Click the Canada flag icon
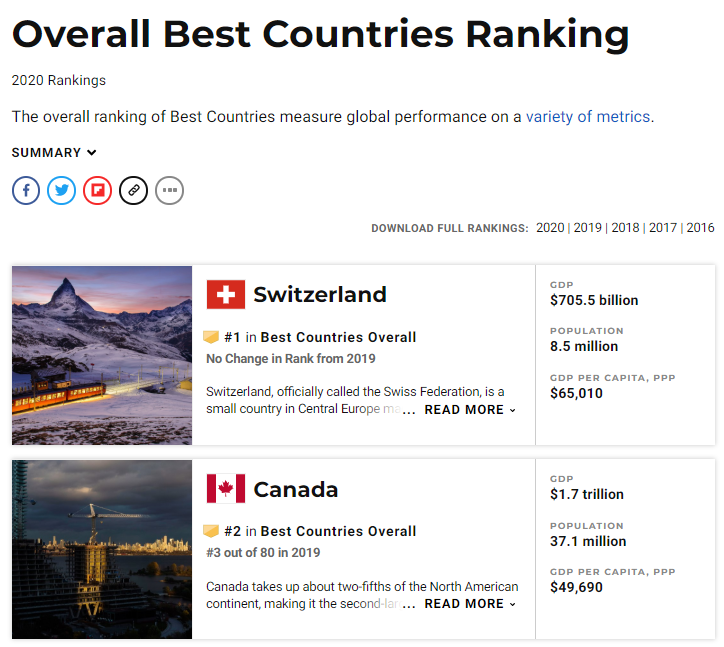 point(226,488)
